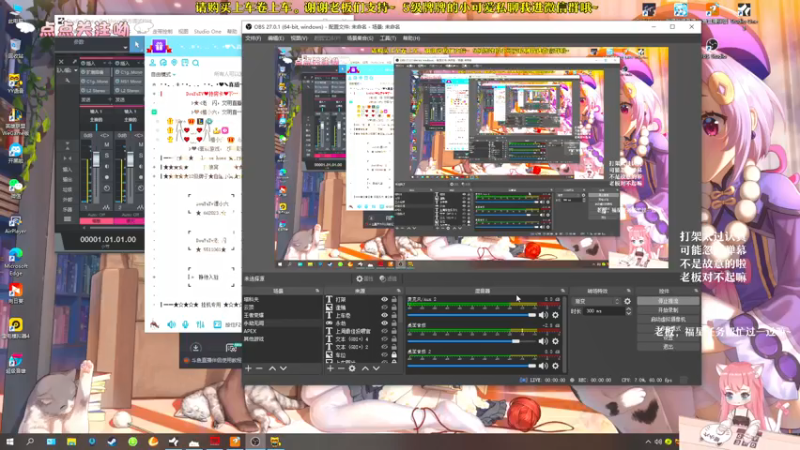This screenshot has height=450, width=800.
Task: Click the 启动虚拟摄像机 virtual camera button
Action: pyautogui.click(x=668, y=319)
